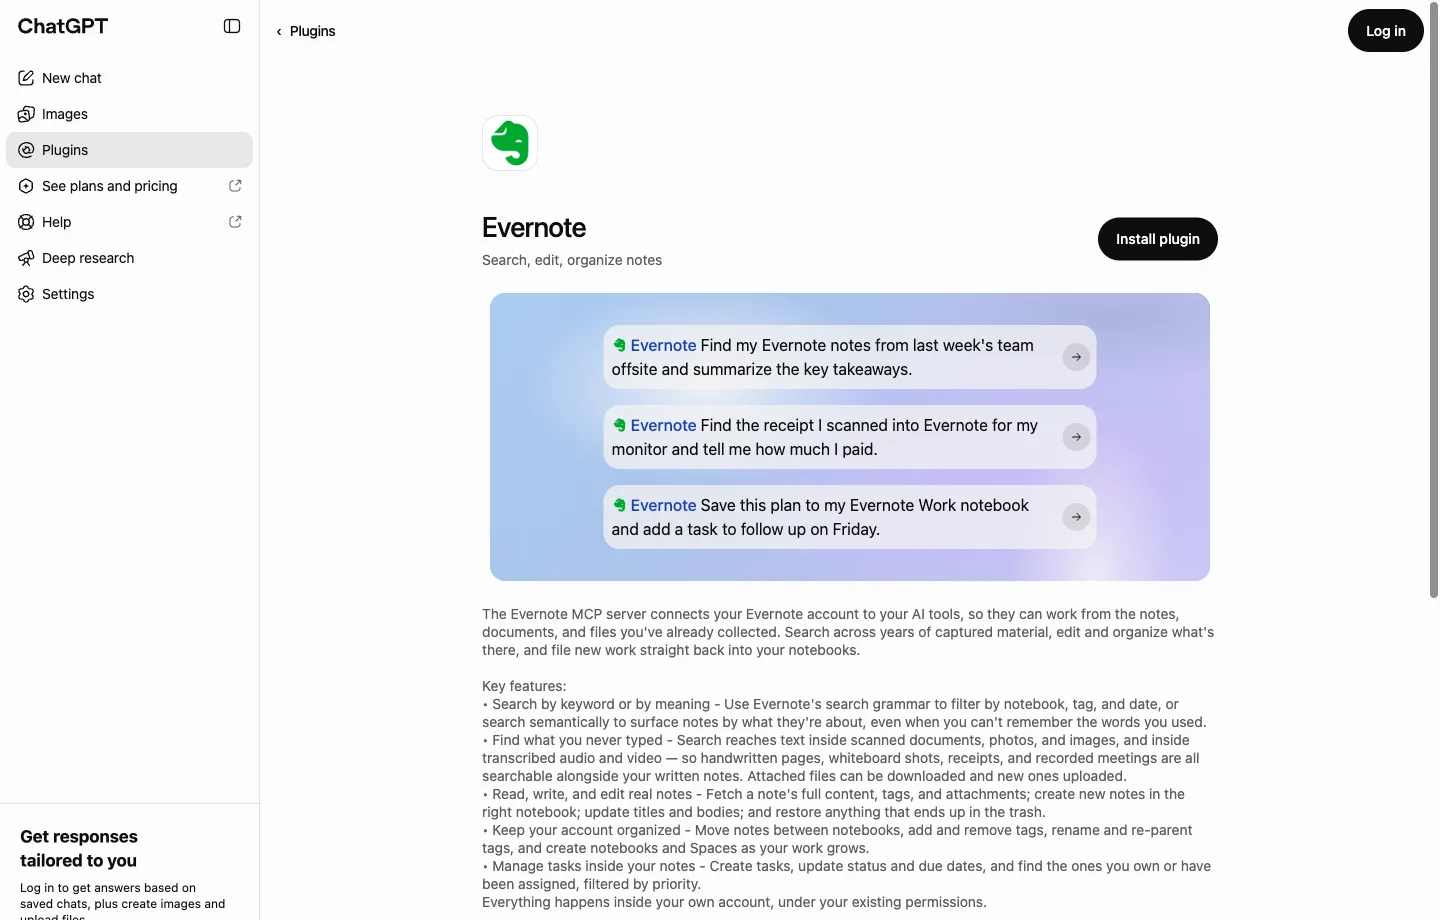Click the 'Search, edit, organize notes' subtitle
Image resolution: width=1440 pixels, height=920 pixels.
tap(572, 260)
